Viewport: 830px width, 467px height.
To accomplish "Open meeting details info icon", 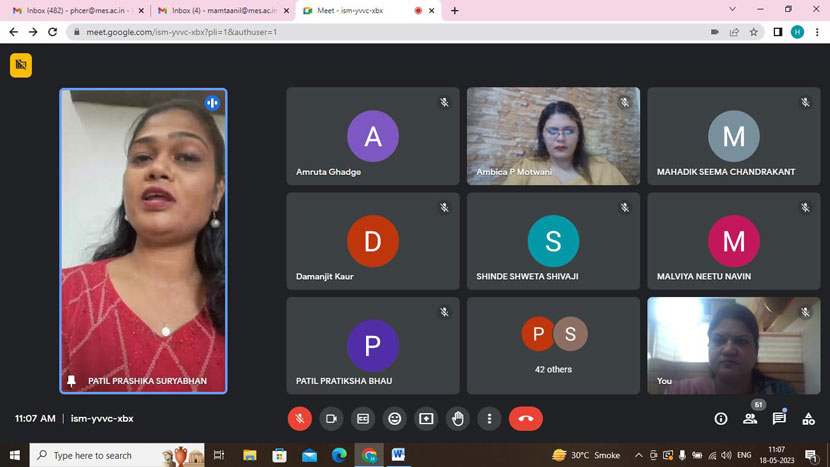I will coord(720,419).
